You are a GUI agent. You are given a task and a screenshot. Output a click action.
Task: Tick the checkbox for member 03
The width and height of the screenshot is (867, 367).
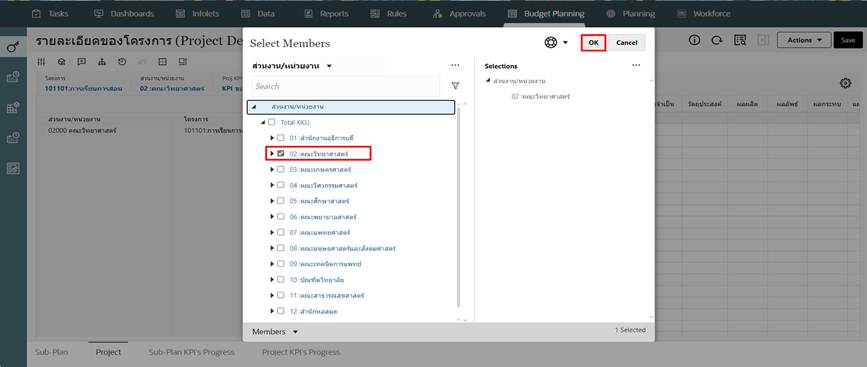281,169
